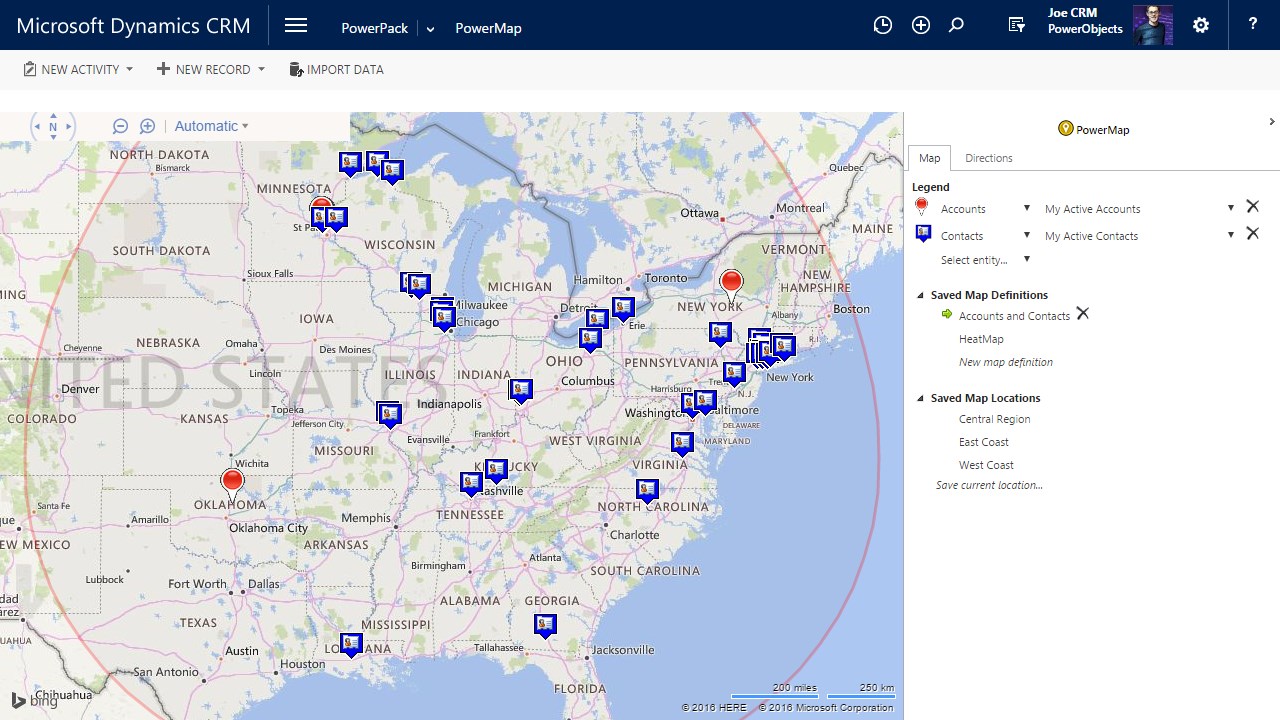
Task: Open the PowerMap navigation item
Action: 488,28
